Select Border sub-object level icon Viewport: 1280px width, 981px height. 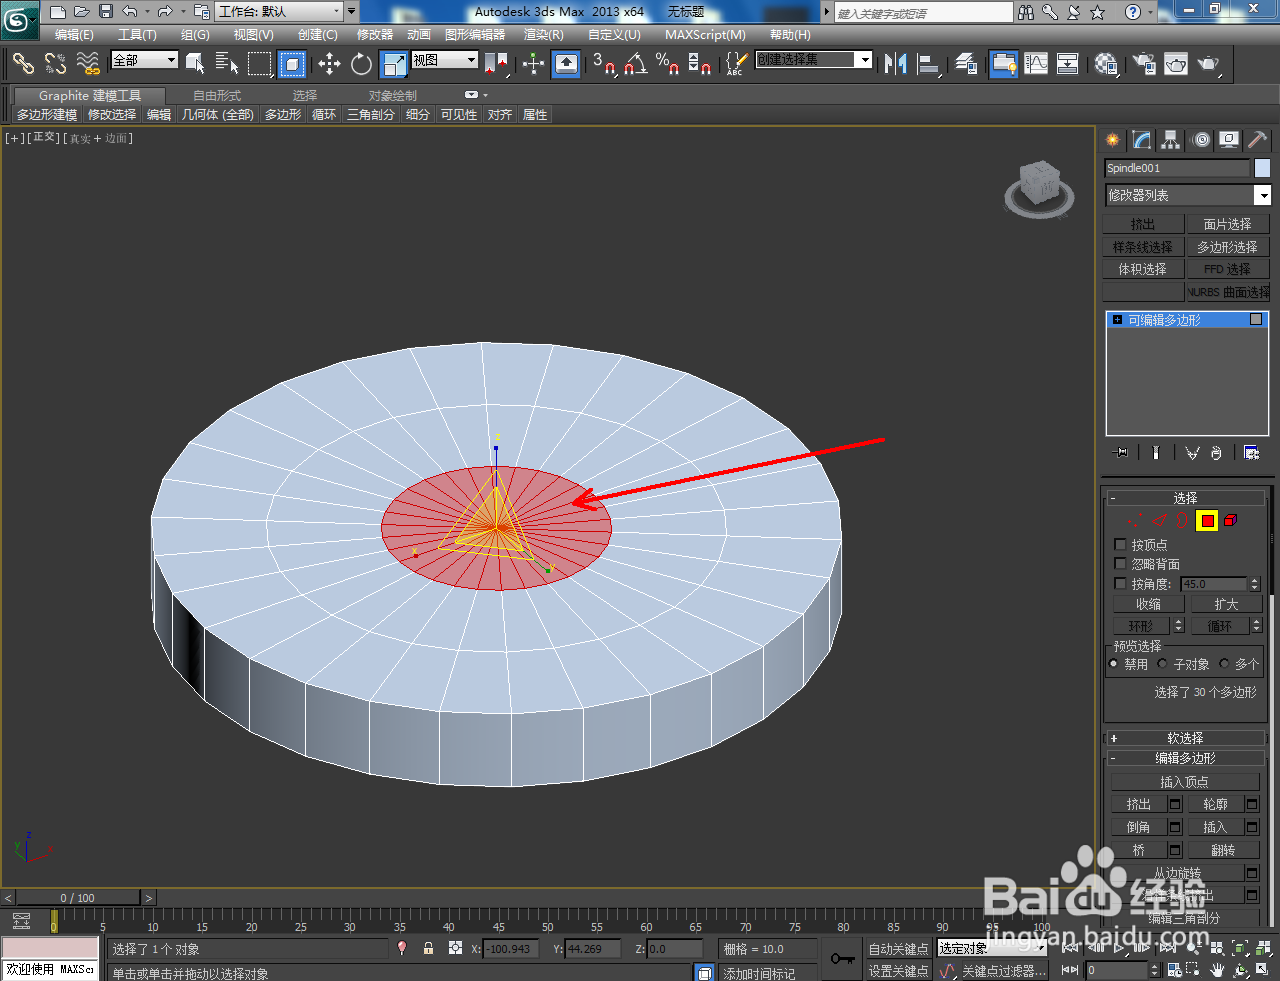coord(1183,520)
